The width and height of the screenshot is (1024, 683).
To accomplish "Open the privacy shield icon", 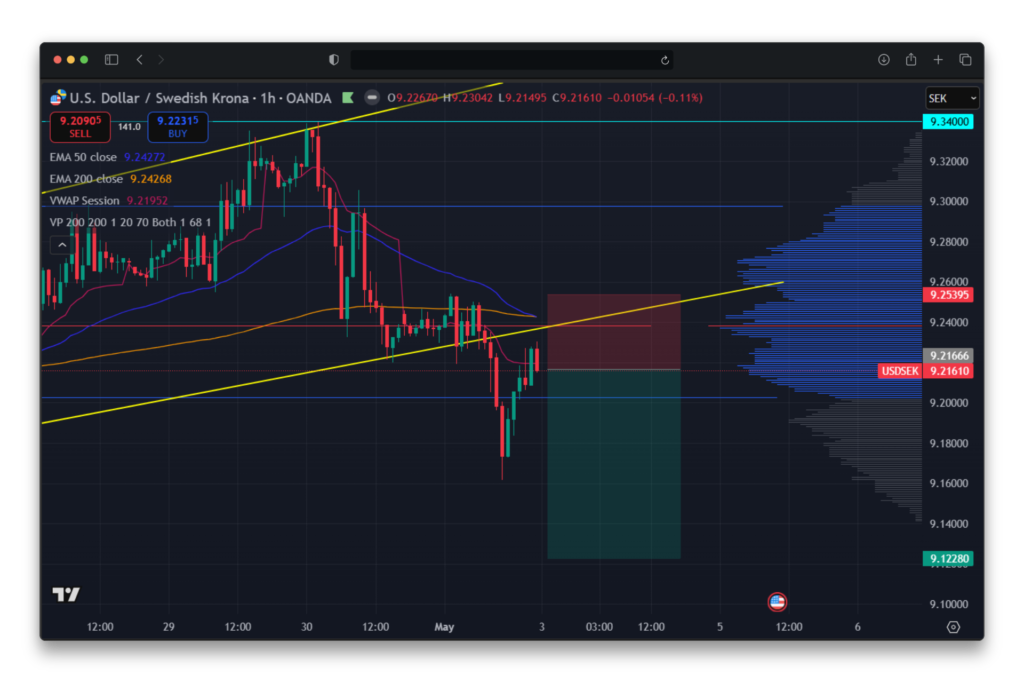I will click(x=334, y=59).
